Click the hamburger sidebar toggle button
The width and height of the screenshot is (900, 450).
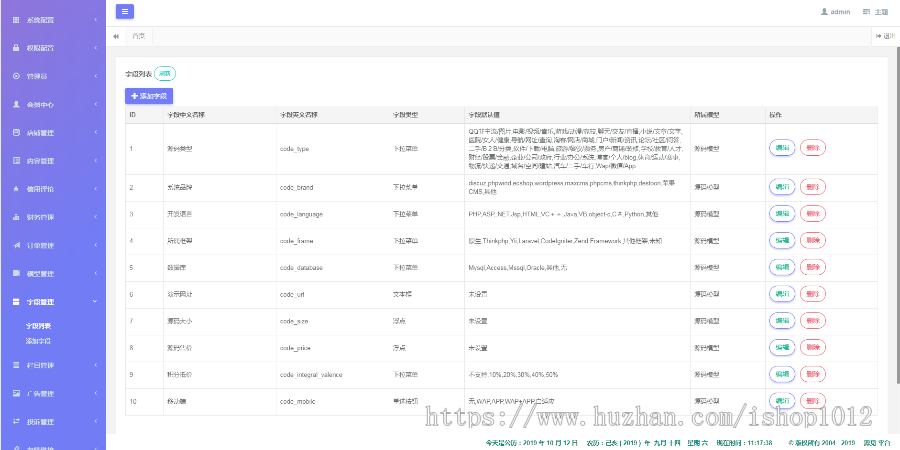[x=125, y=11]
